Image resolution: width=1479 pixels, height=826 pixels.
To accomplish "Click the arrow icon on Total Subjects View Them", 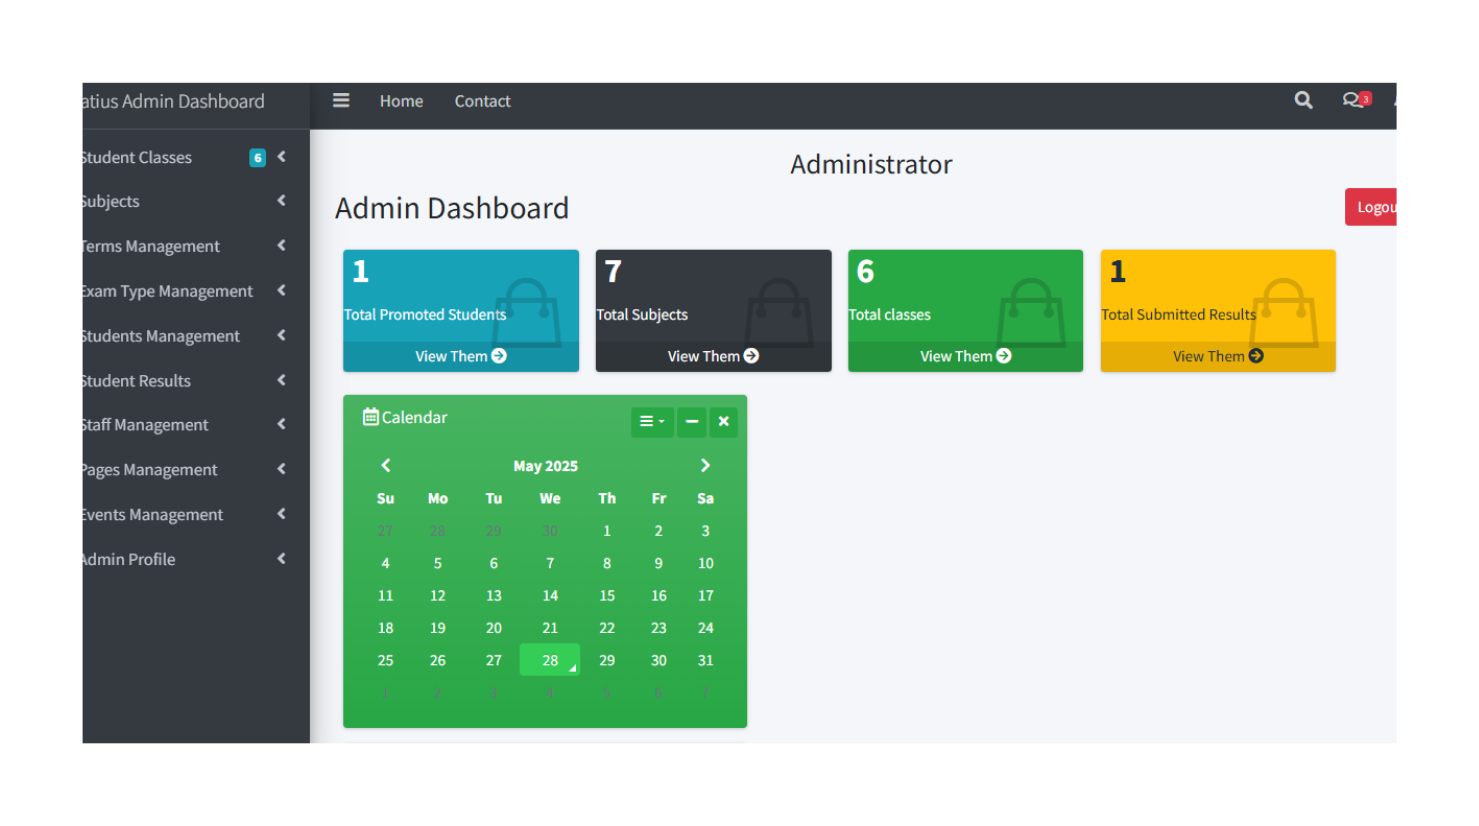I will point(752,356).
